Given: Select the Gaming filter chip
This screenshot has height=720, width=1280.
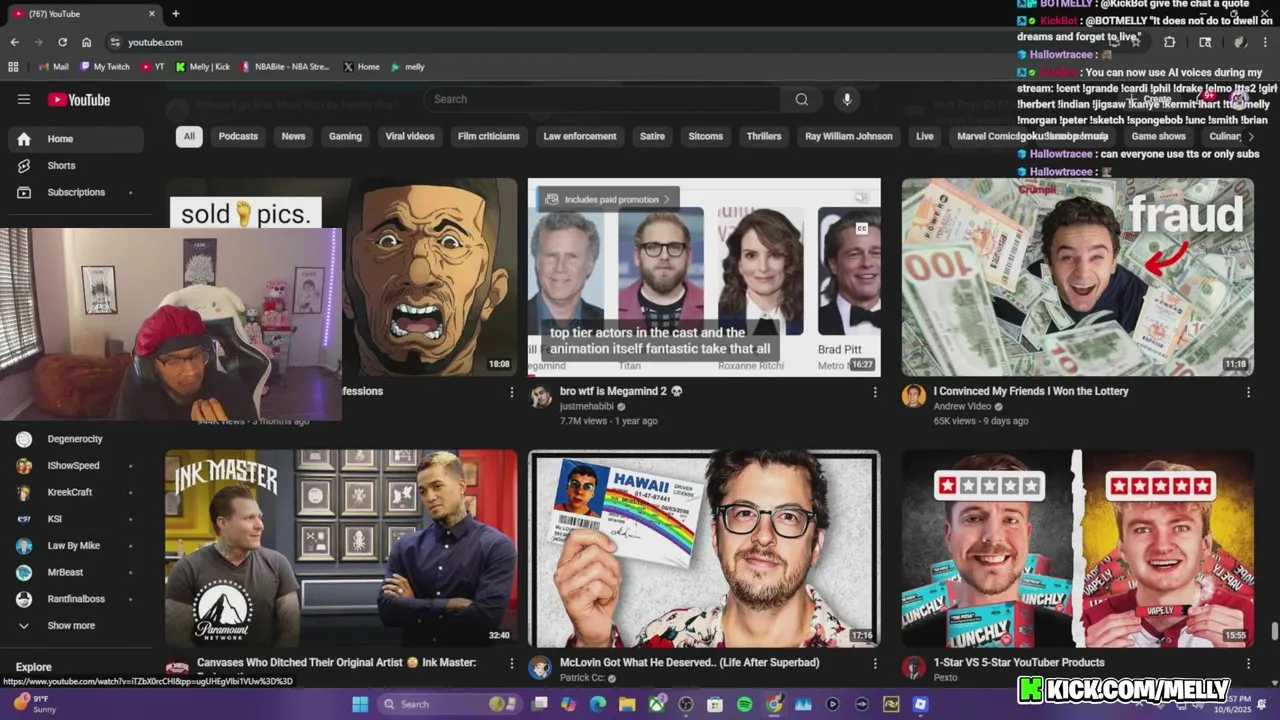Looking at the screenshot, I should tap(345, 136).
